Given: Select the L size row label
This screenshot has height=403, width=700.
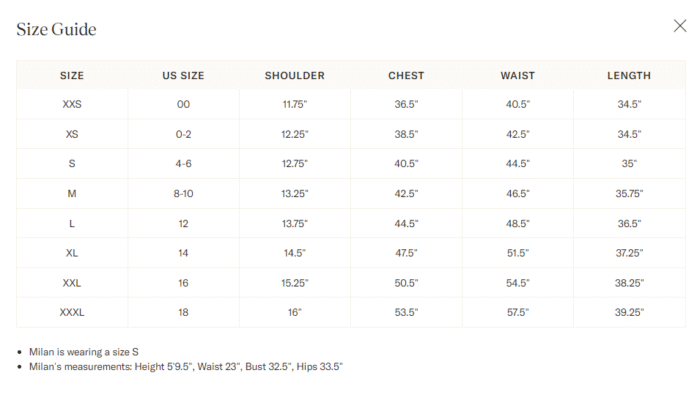Looking at the screenshot, I should pos(72,223).
